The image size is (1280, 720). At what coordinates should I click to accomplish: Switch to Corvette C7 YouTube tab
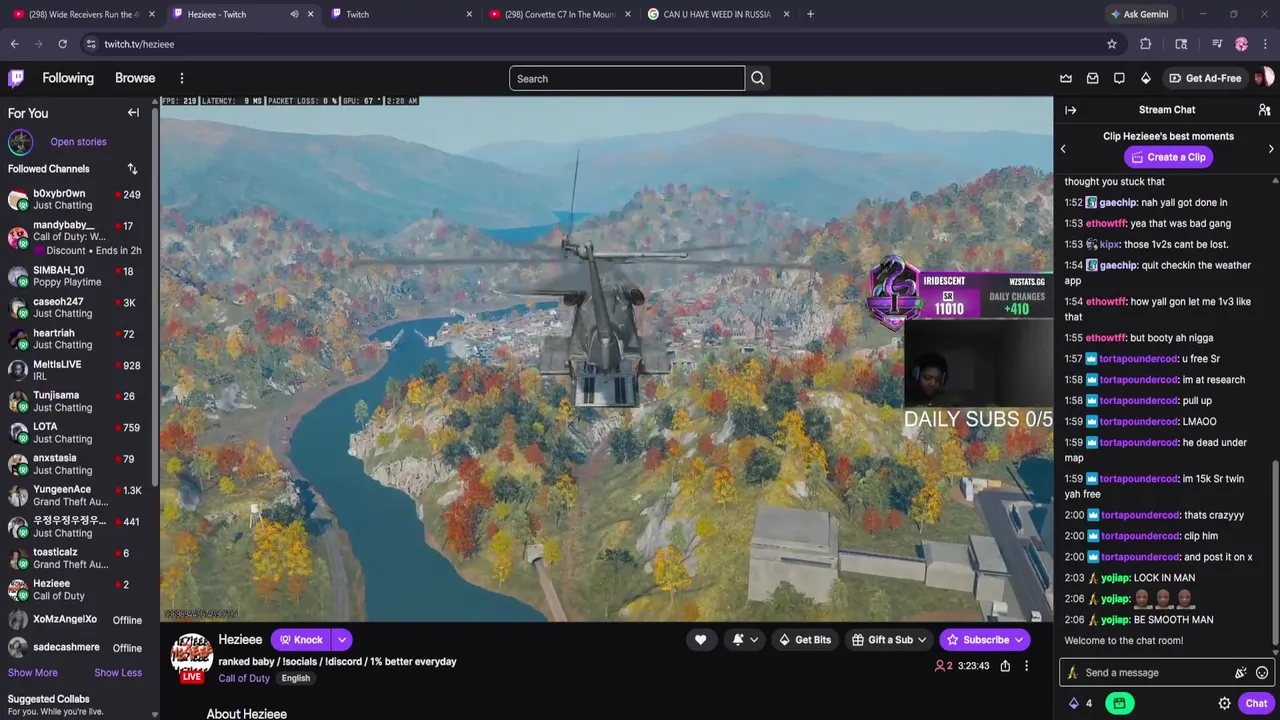tap(560, 14)
